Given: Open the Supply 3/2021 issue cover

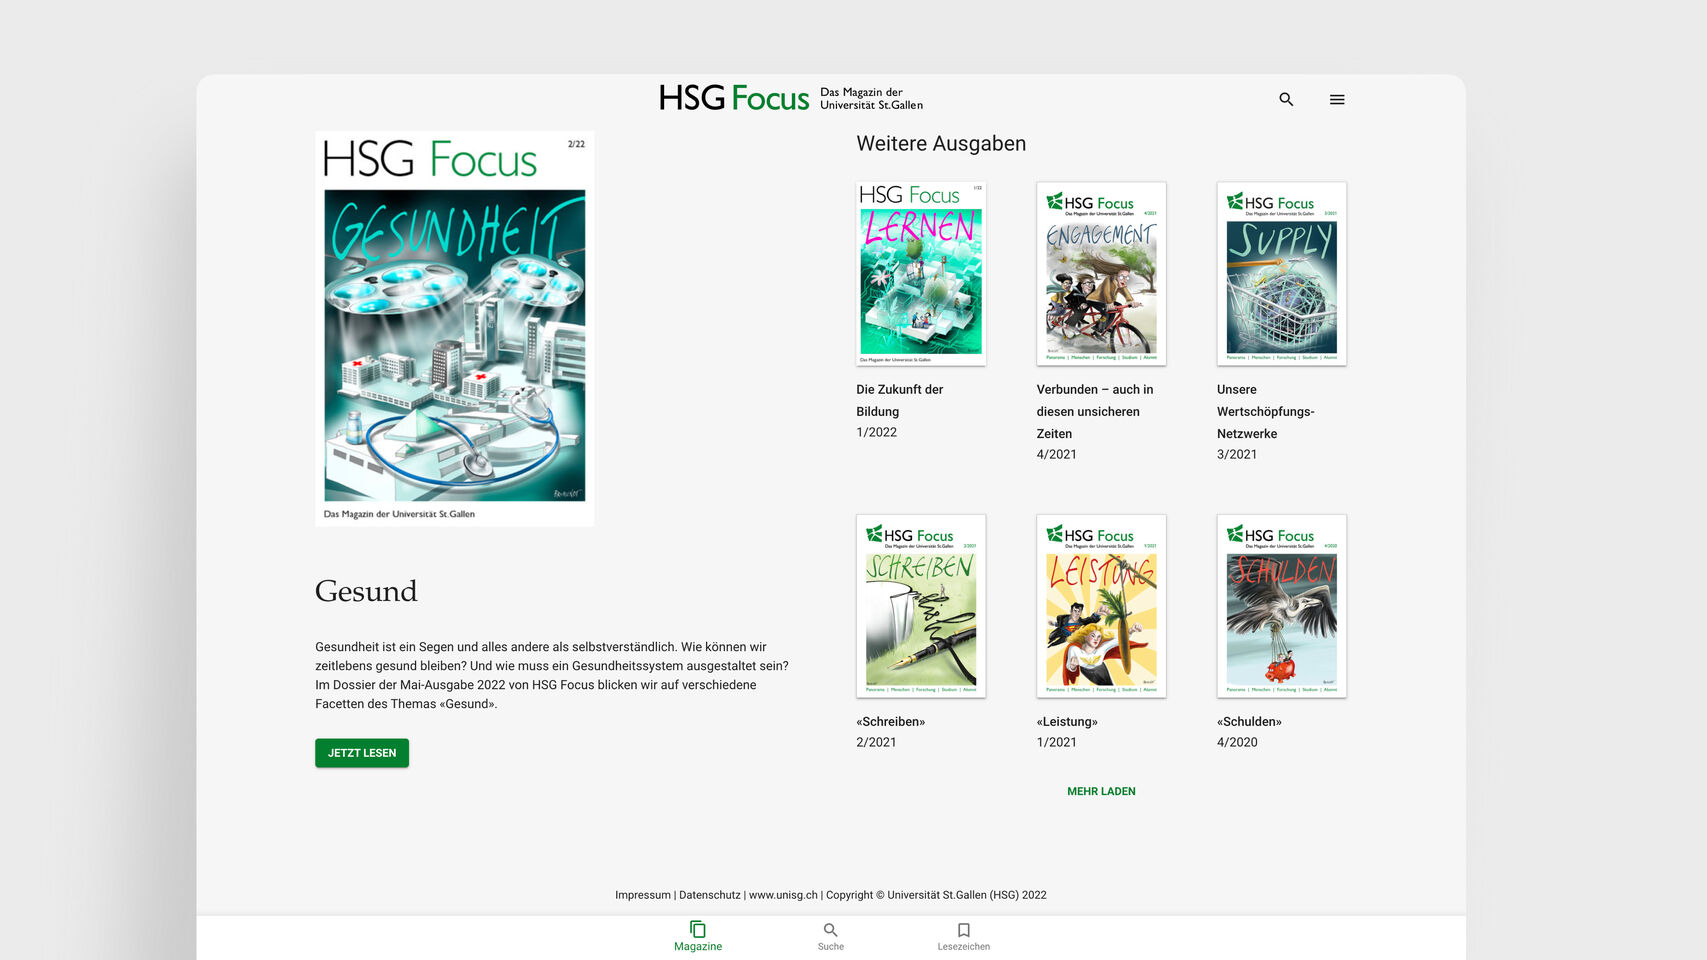Looking at the screenshot, I should coord(1282,273).
